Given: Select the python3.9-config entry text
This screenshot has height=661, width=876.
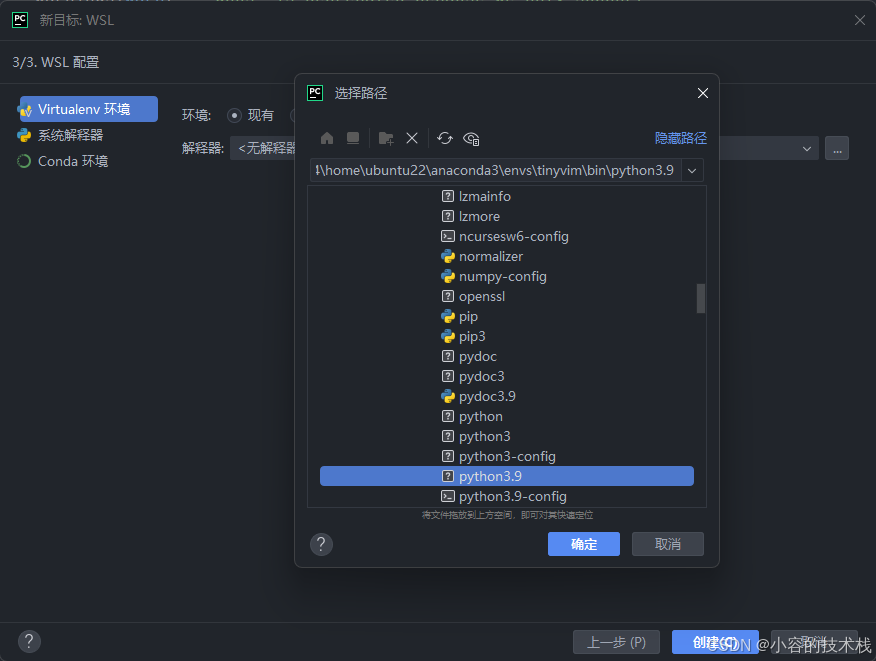Looking at the screenshot, I should click(512, 496).
